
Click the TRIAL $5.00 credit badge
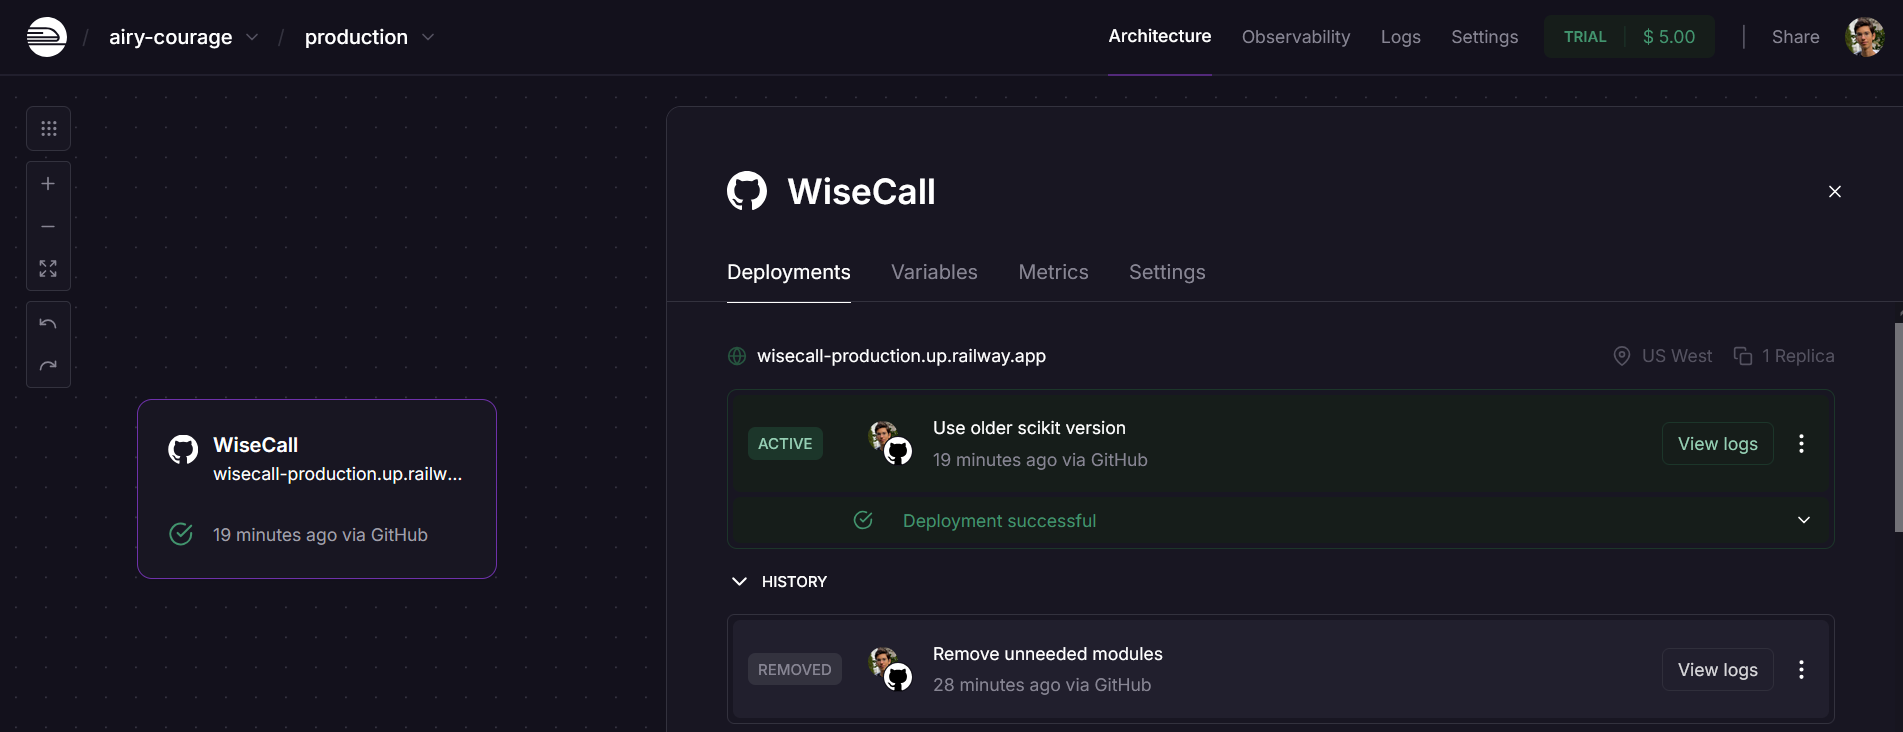tap(1629, 37)
